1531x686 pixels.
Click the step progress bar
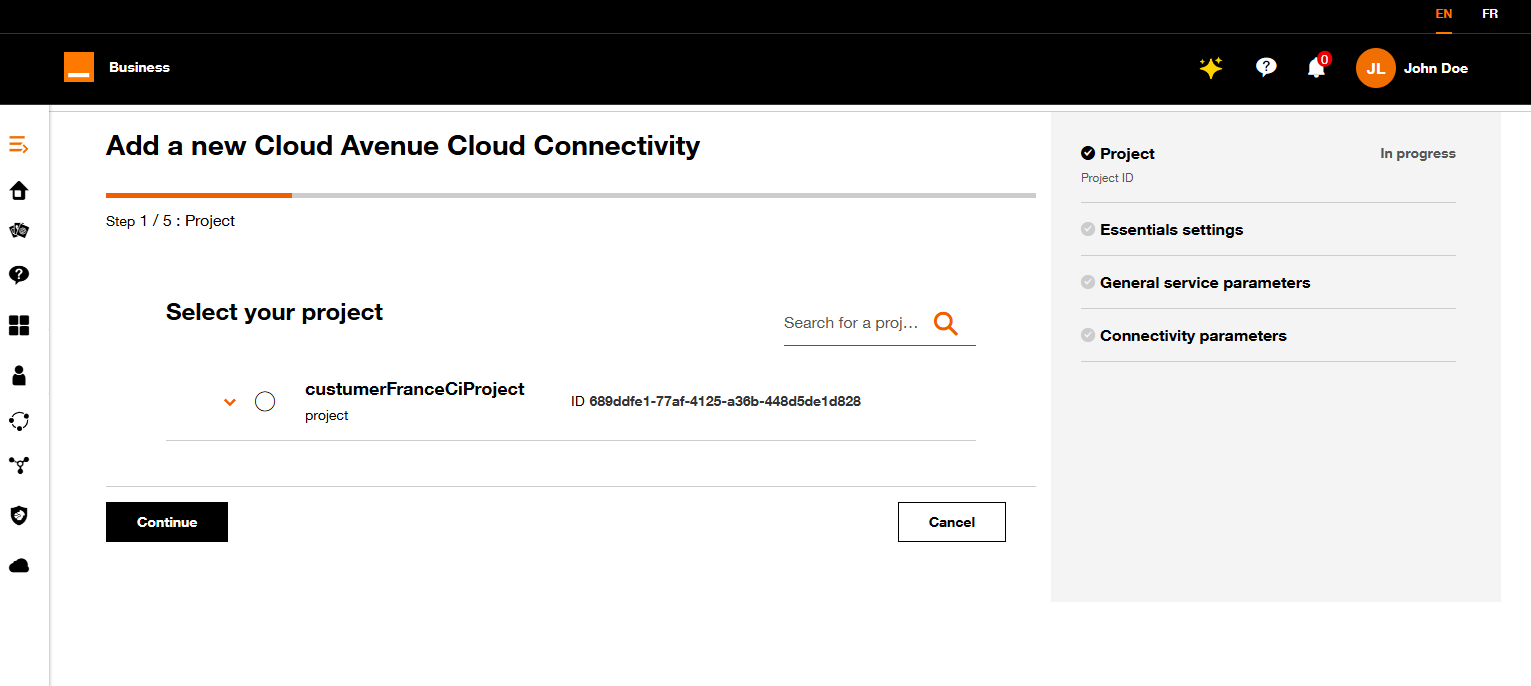(x=571, y=195)
